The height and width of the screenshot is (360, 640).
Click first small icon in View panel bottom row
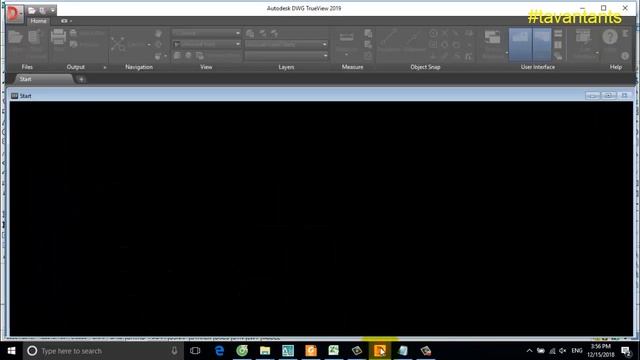pos(177,56)
